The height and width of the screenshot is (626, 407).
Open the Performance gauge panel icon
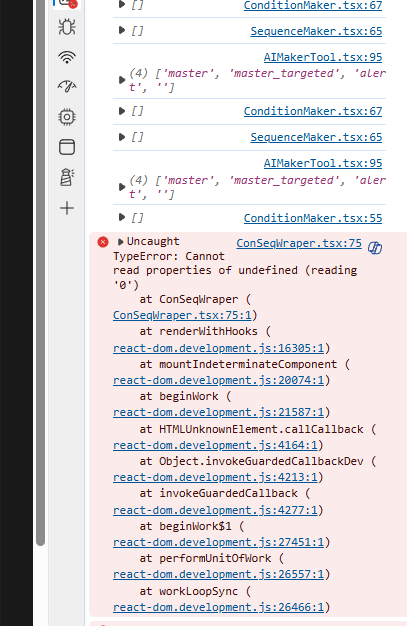point(67,86)
